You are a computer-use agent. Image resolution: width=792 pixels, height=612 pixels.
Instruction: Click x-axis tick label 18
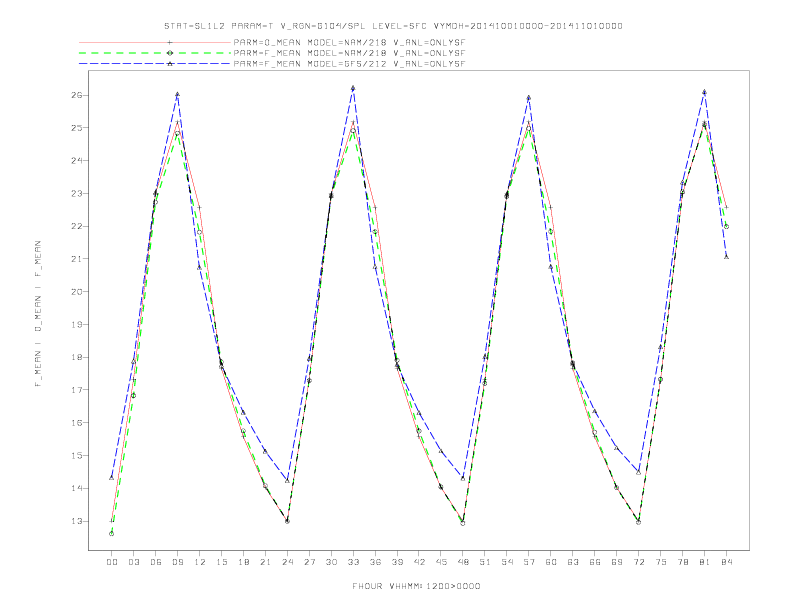(243, 562)
